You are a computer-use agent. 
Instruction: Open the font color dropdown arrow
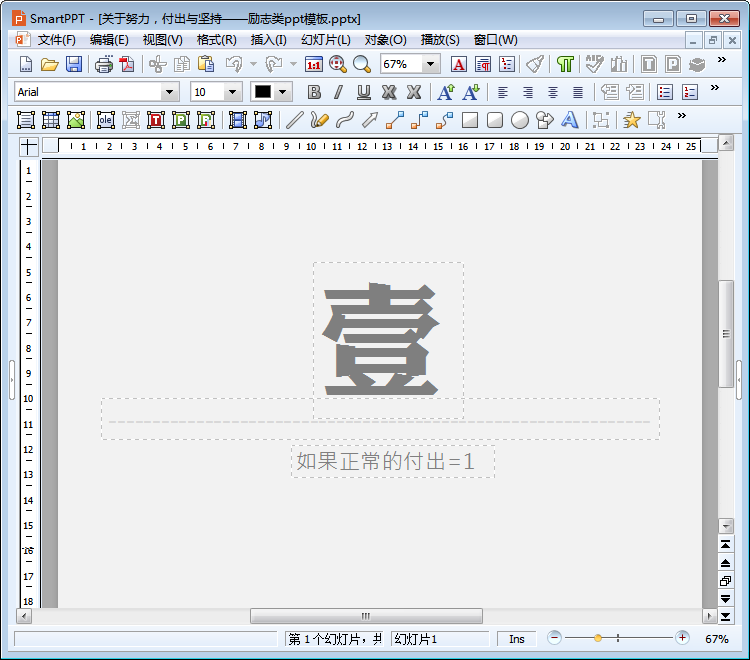pos(283,92)
